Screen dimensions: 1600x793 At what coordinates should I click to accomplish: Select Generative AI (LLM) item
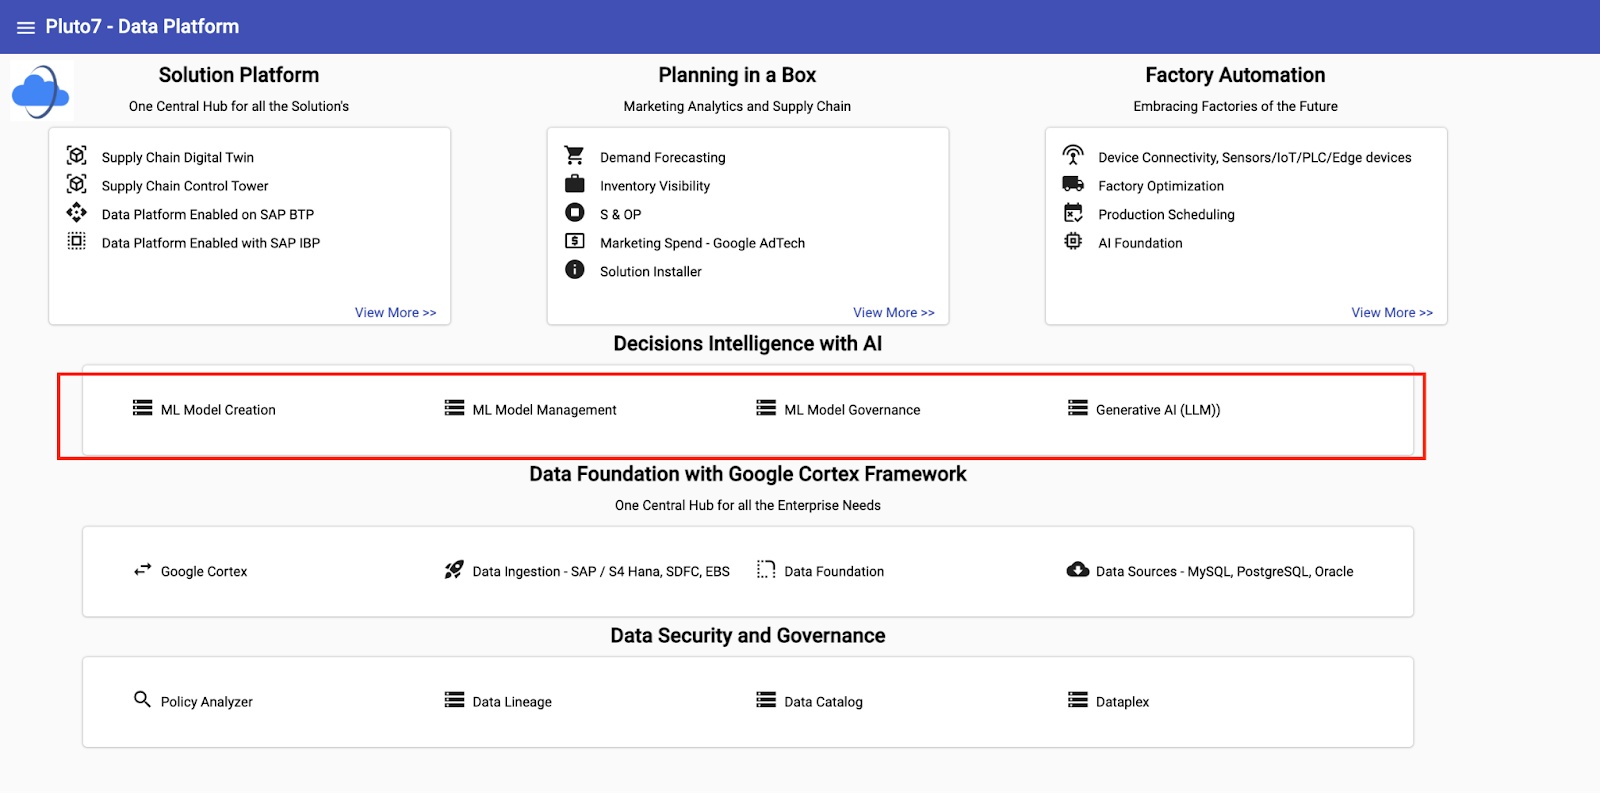tap(1157, 410)
